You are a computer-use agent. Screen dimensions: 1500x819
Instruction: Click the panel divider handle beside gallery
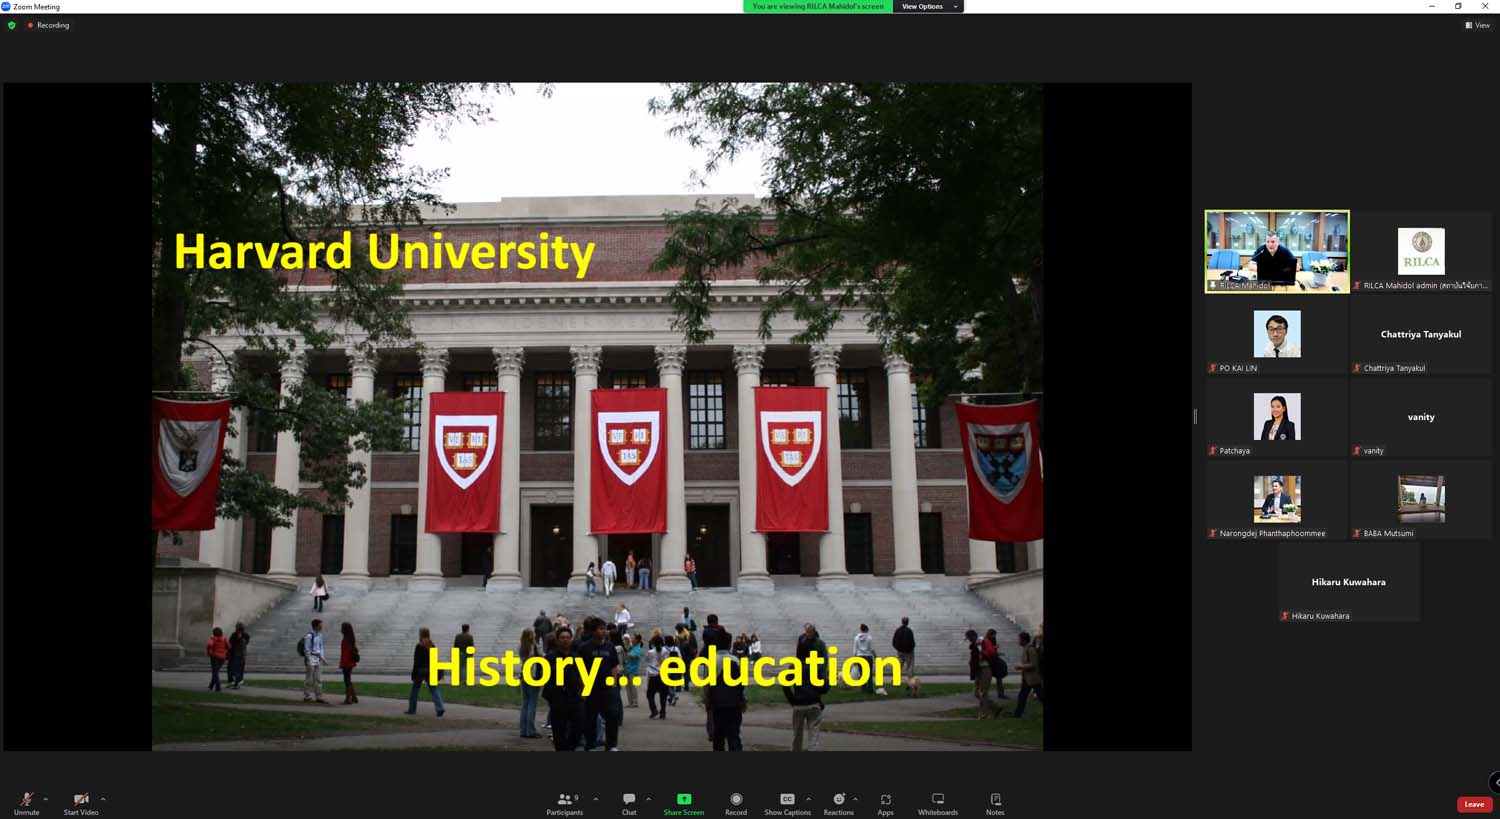(x=1195, y=416)
